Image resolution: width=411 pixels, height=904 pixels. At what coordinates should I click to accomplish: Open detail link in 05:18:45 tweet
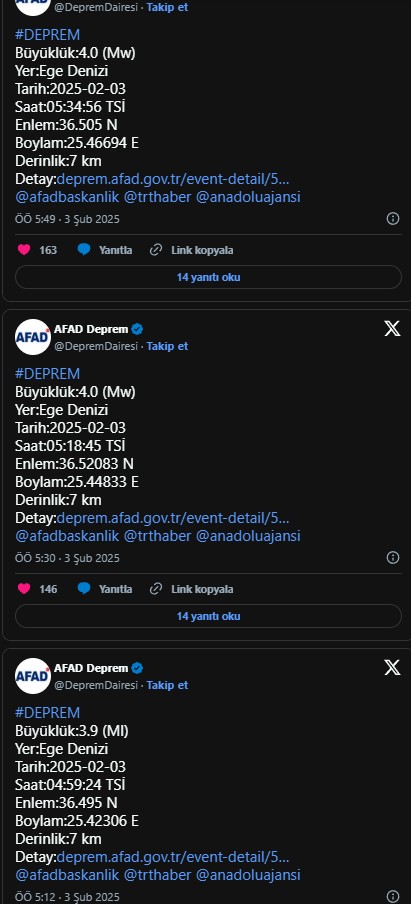[173, 518]
